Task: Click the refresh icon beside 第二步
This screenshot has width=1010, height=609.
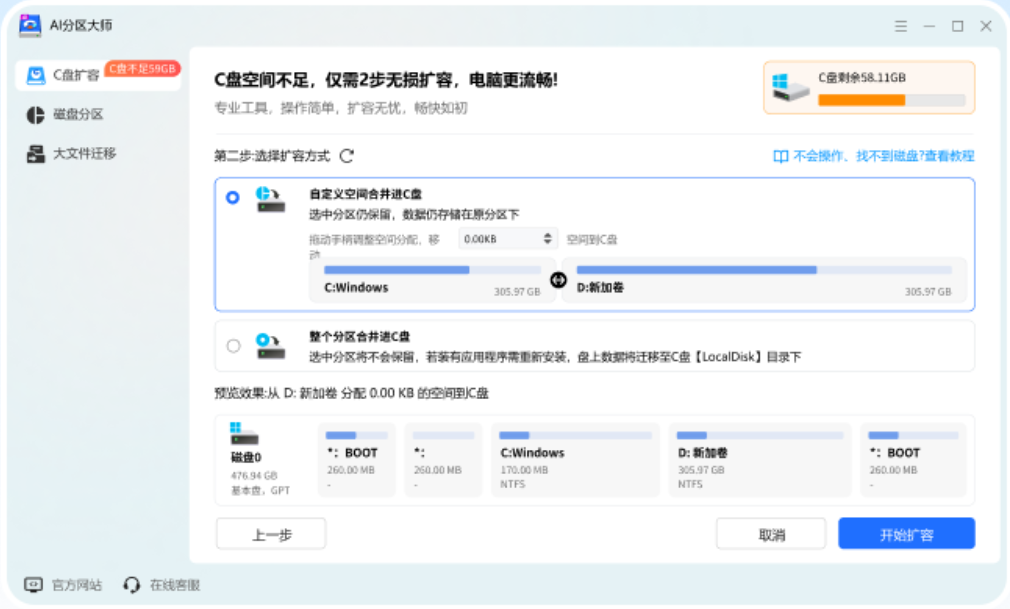Action: click(x=347, y=156)
